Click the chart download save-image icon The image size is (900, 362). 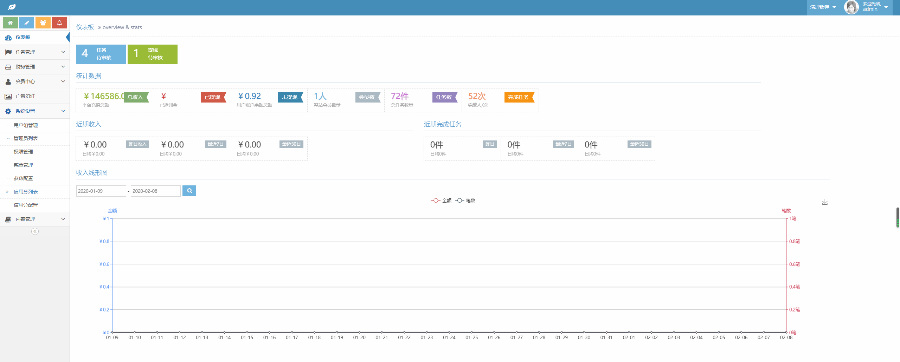tap(825, 202)
